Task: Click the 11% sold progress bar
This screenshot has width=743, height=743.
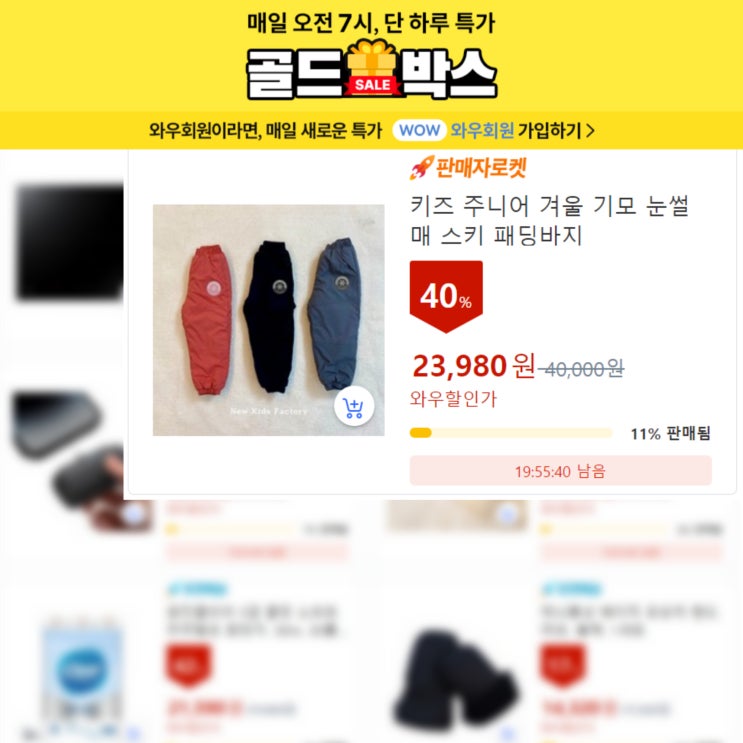Action: 511,433
